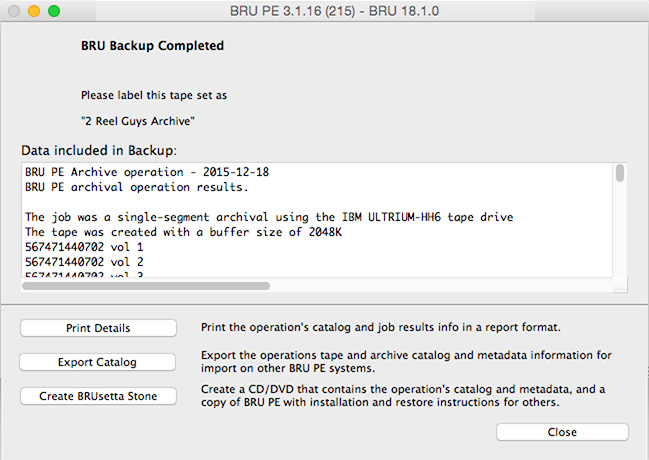Screen dimensions: 649x460
Task: Click vertical scrollbar track below the thumb
Action: (620, 230)
